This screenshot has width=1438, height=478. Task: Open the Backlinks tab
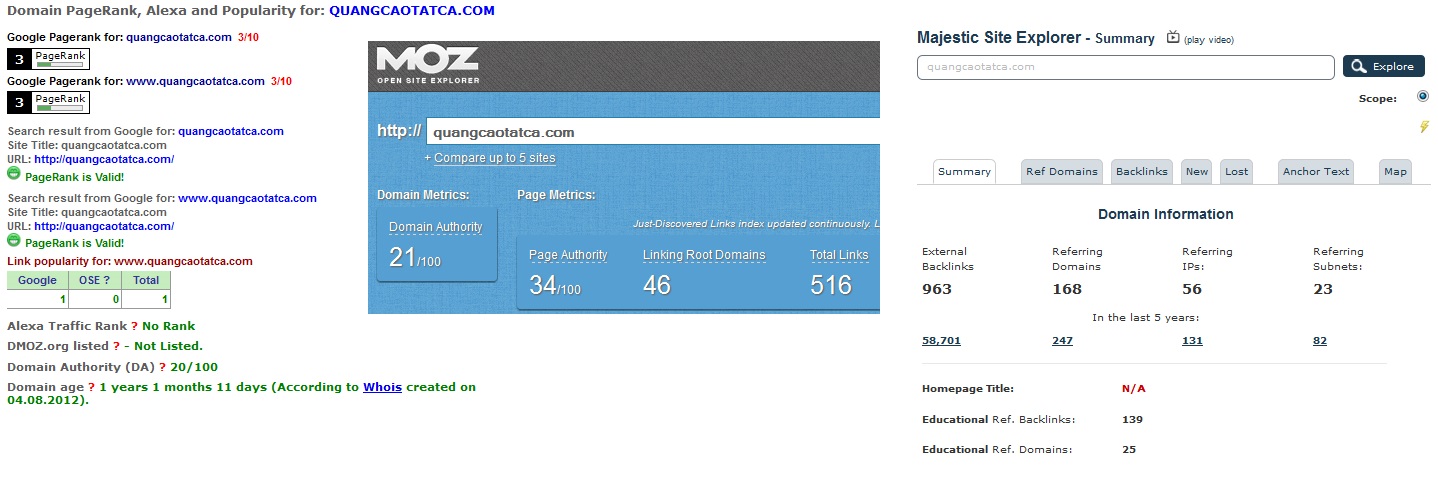(1142, 171)
